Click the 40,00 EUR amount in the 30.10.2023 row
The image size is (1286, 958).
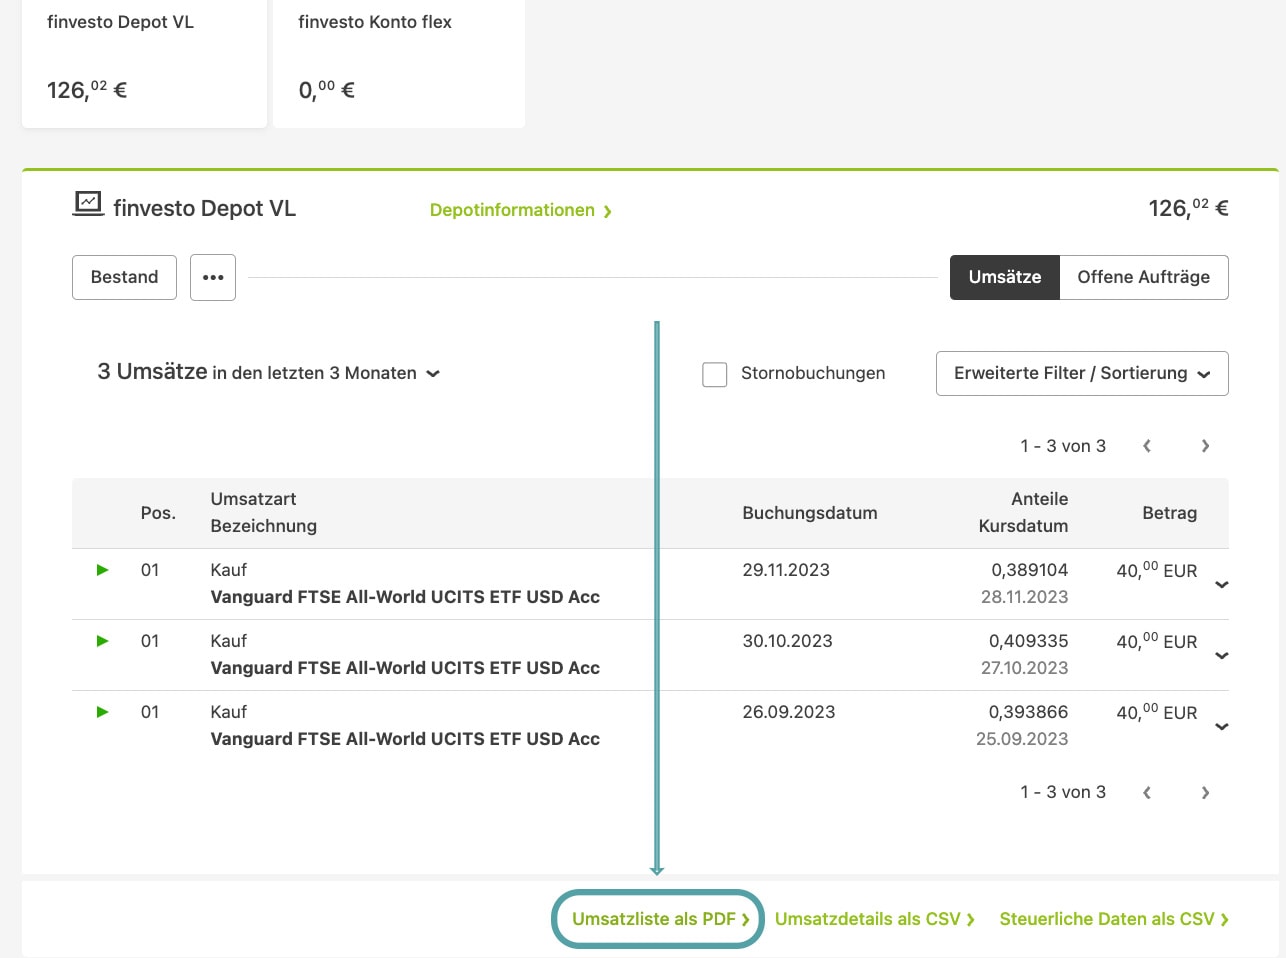1156,641
